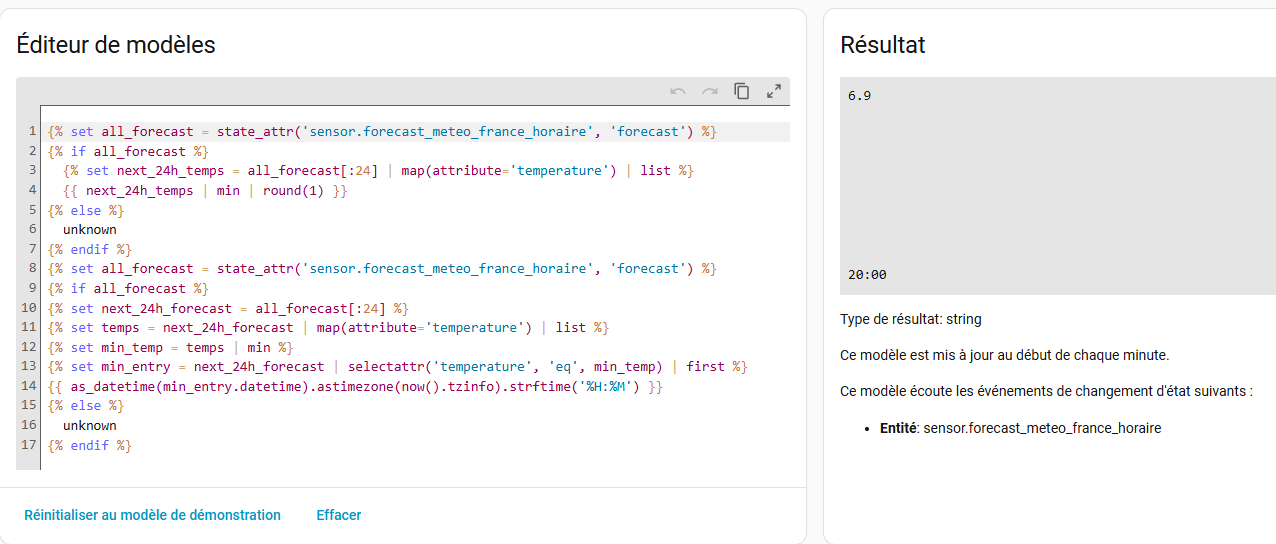Click the sensor.forecast_meteo_france_horaire entity text
This screenshot has height=544, width=1276.
pyautogui.click(x=1042, y=428)
